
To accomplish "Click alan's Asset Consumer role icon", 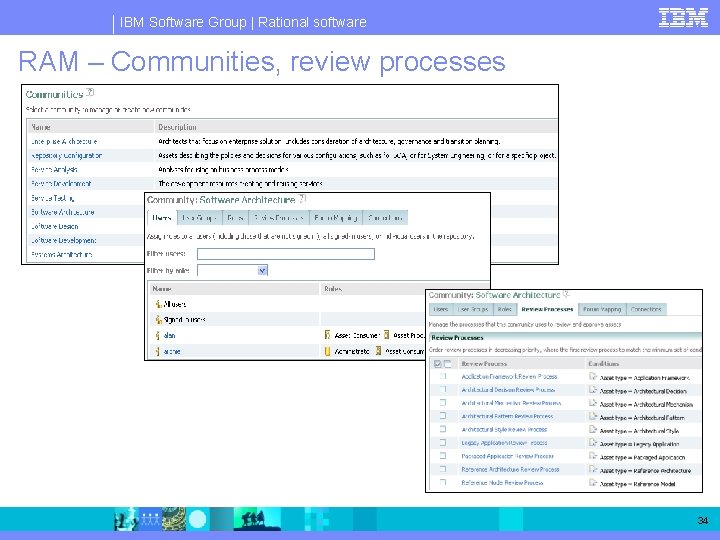I will [327, 335].
